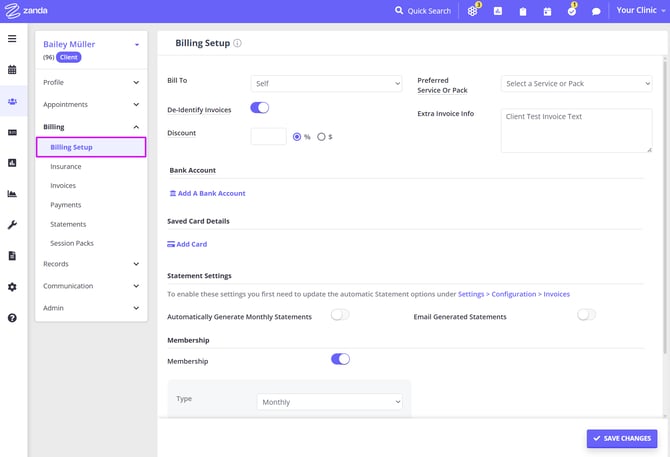Turn off the Membership toggle

[340, 359]
